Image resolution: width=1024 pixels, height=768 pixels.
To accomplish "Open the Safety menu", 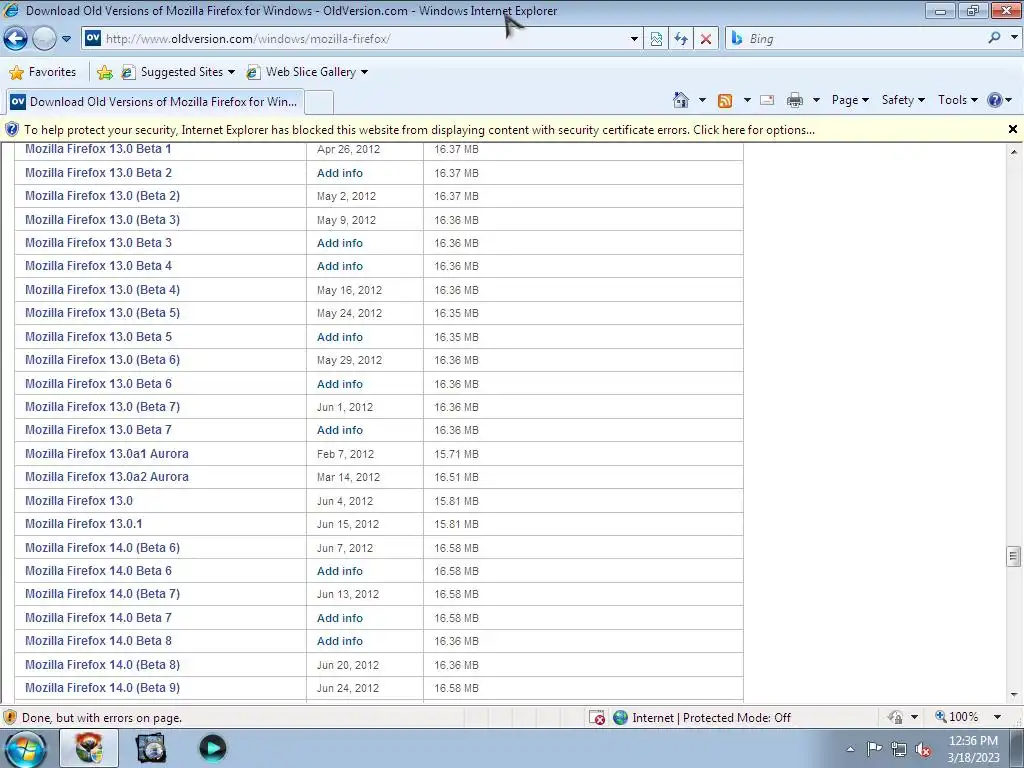I will click(903, 100).
